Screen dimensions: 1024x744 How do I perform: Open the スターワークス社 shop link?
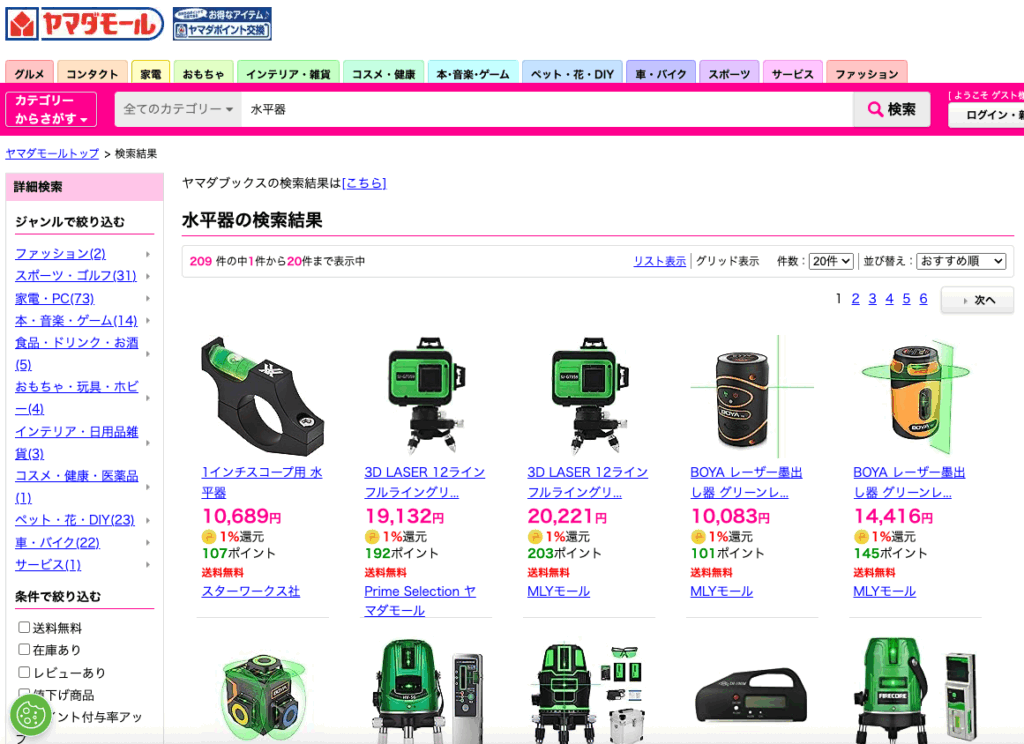click(251, 591)
